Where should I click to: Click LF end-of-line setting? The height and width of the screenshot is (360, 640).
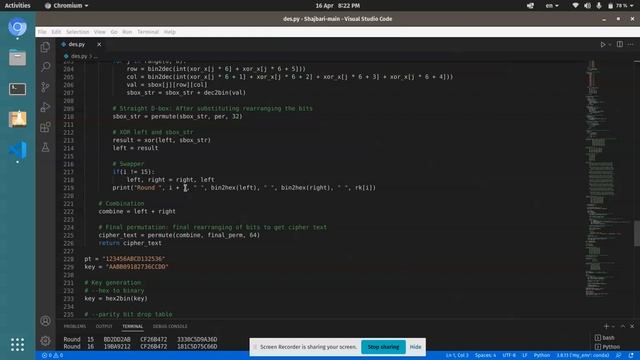pyautogui.click(x=524, y=356)
